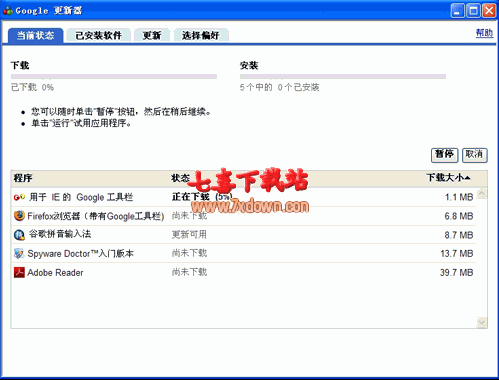Screen dimensions: 499x380
Task: Click the 39.7 MB size value
Action: 457,273
